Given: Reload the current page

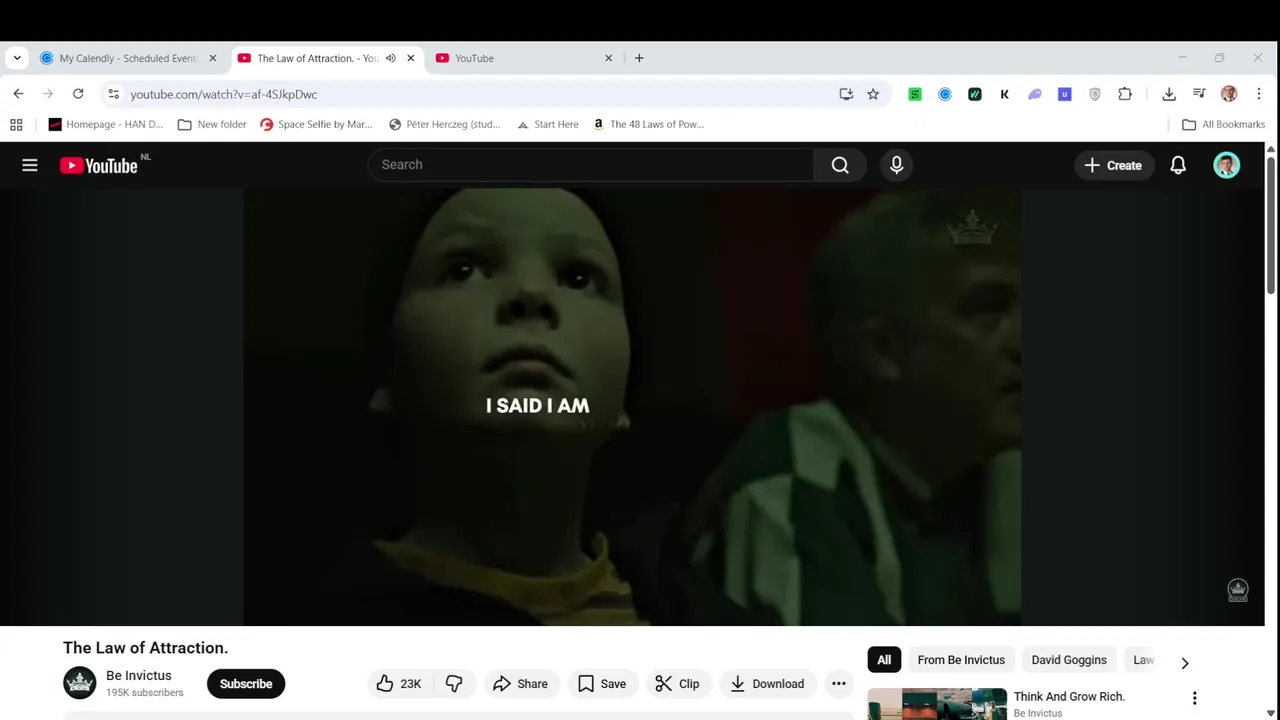Looking at the screenshot, I should tap(78, 94).
